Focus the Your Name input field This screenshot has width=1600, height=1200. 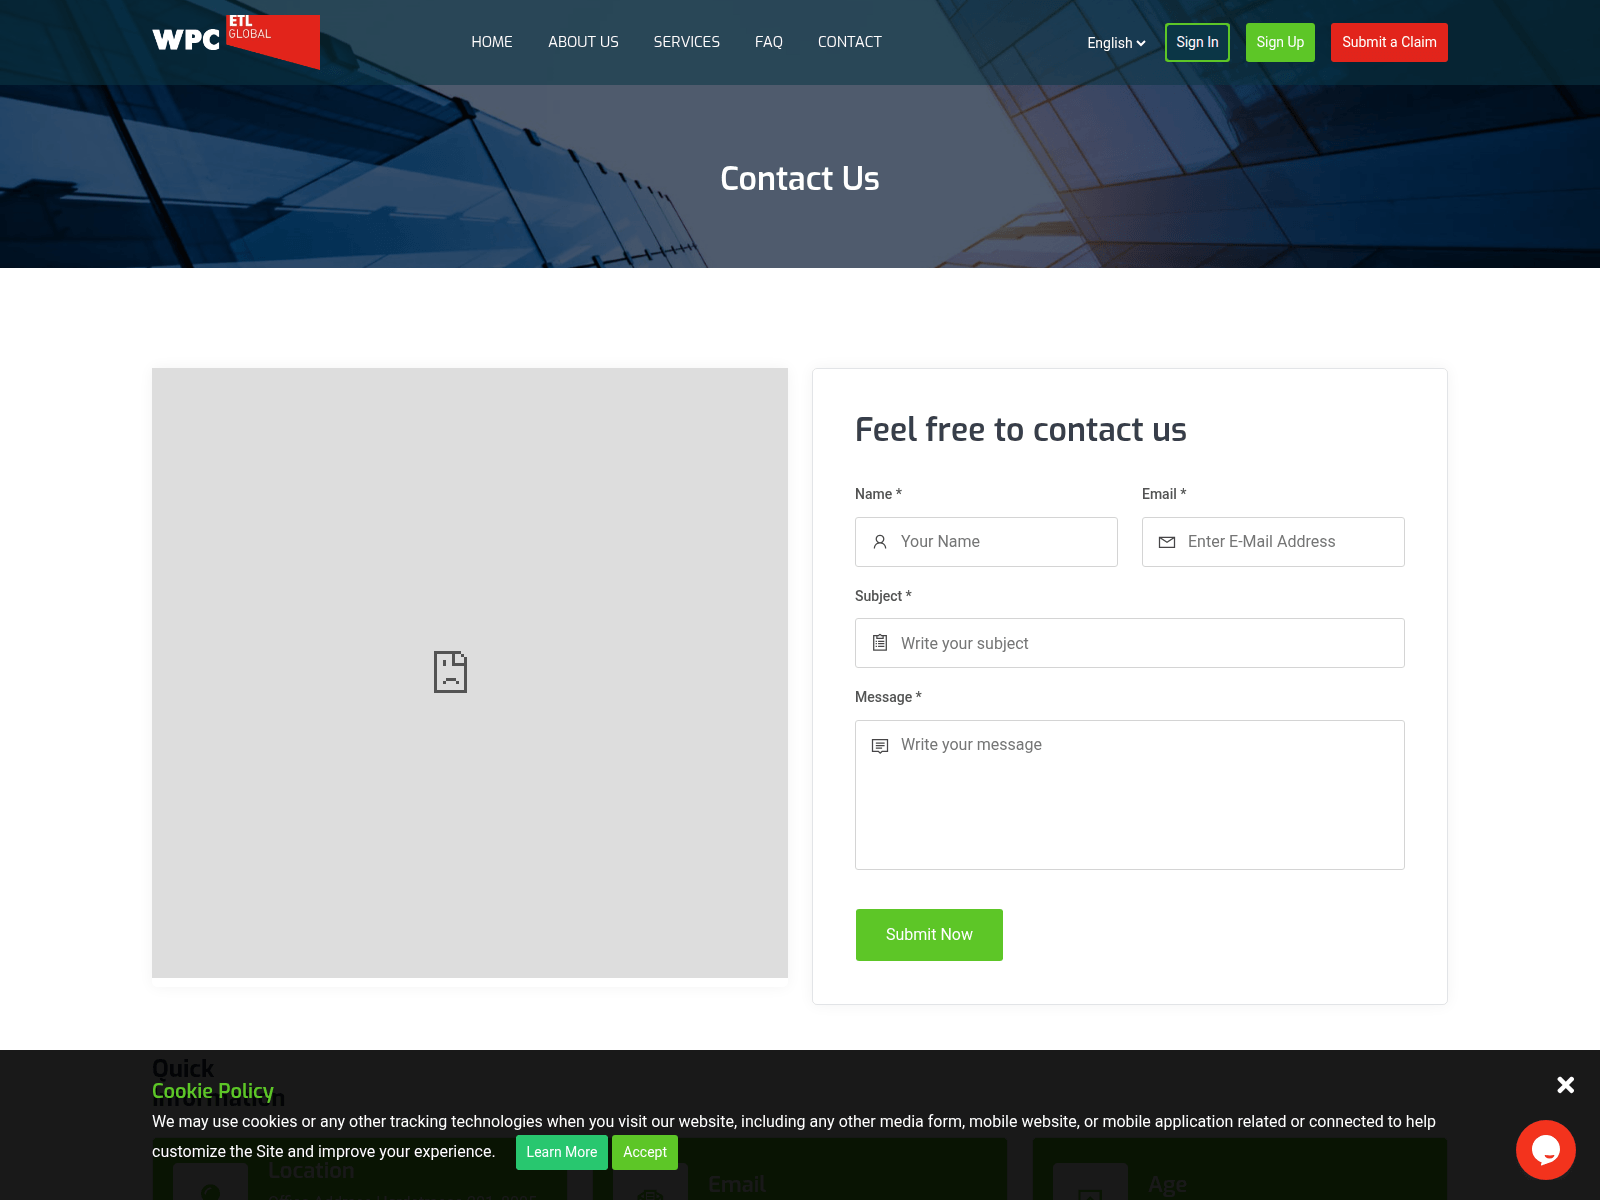tap(986, 542)
